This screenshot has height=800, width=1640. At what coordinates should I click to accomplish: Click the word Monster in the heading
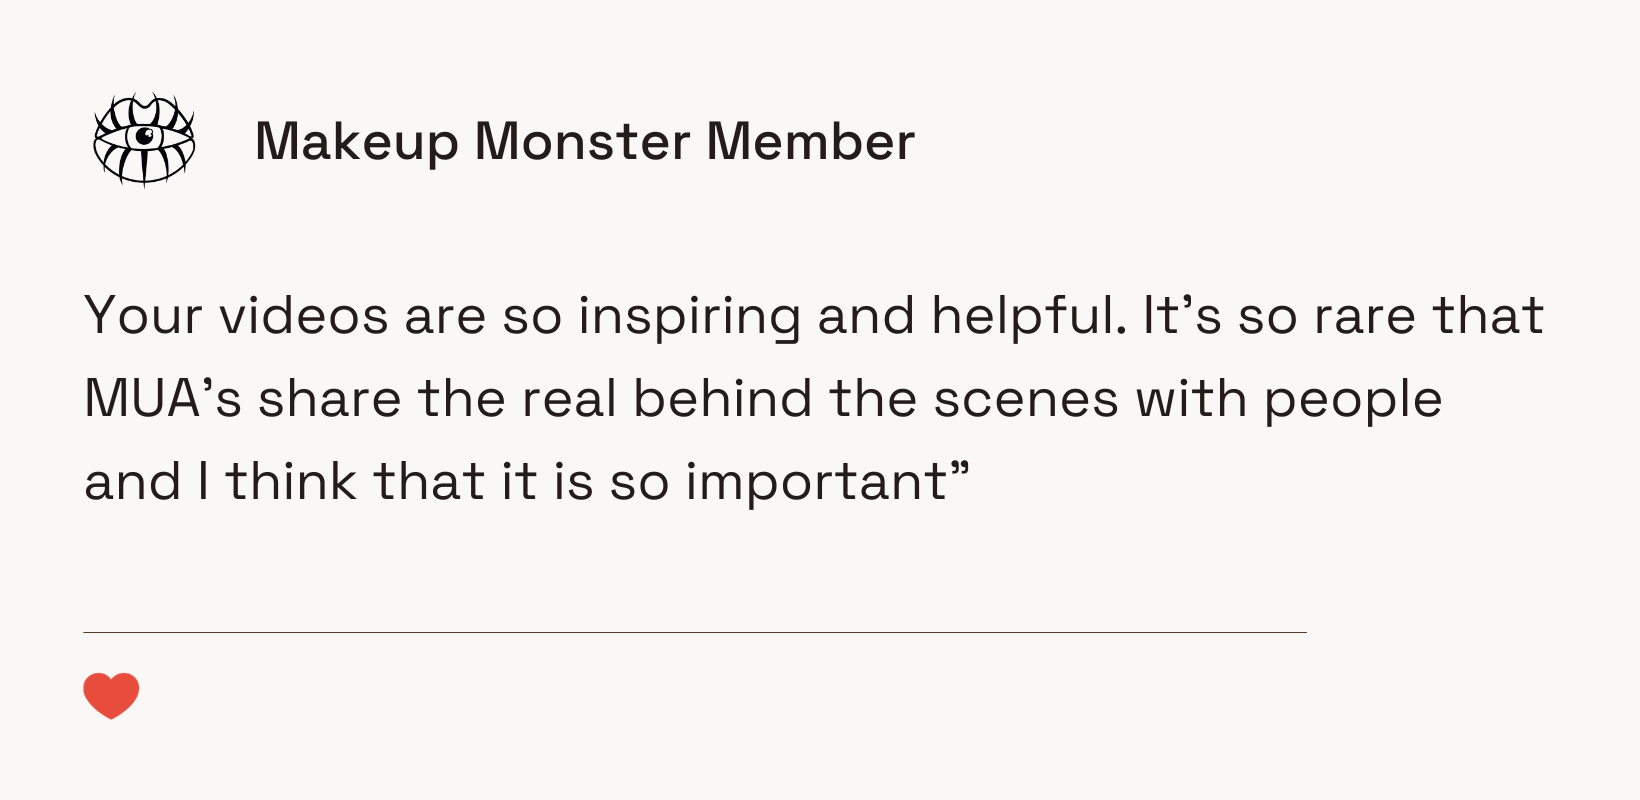coord(582,142)
